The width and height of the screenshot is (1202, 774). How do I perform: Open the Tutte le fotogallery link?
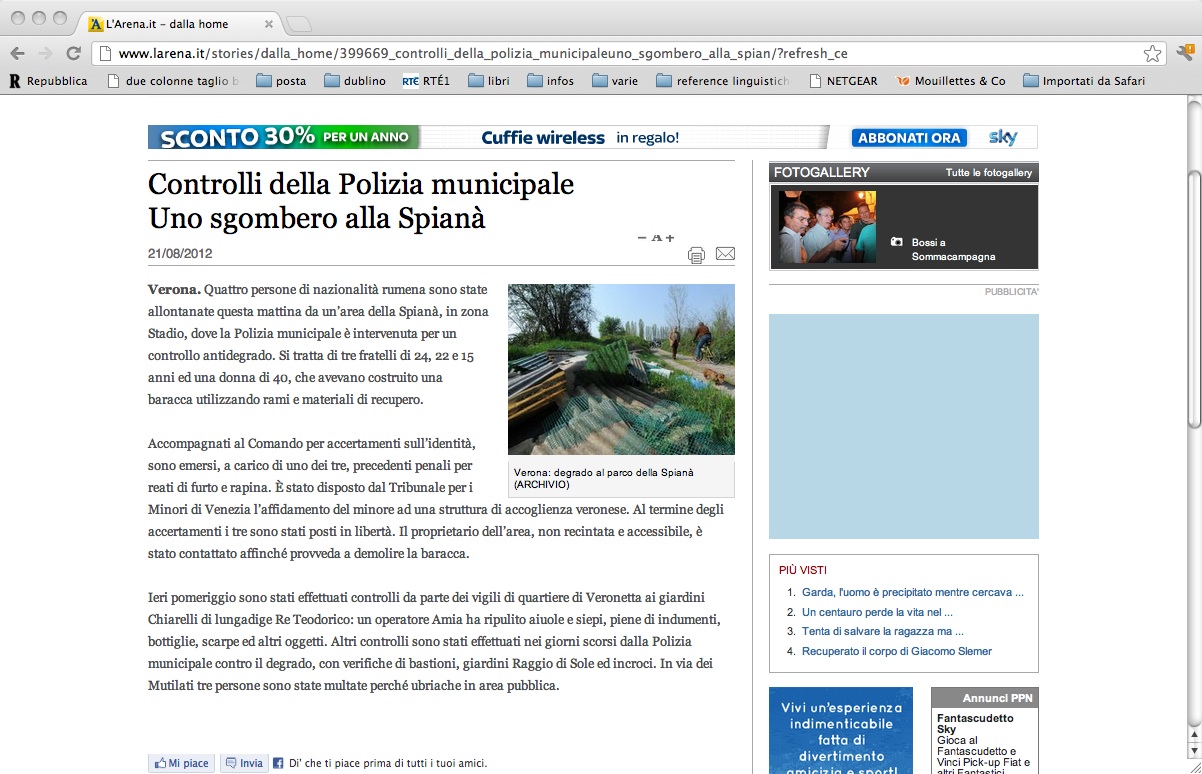pos(988,173)
